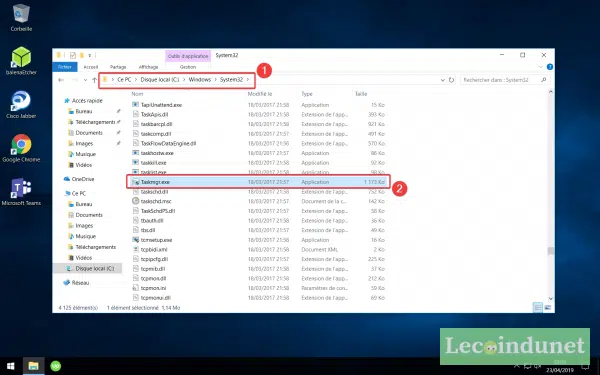
Task: Switch to large thumbnails view icon
Action: tap(548, 308)
